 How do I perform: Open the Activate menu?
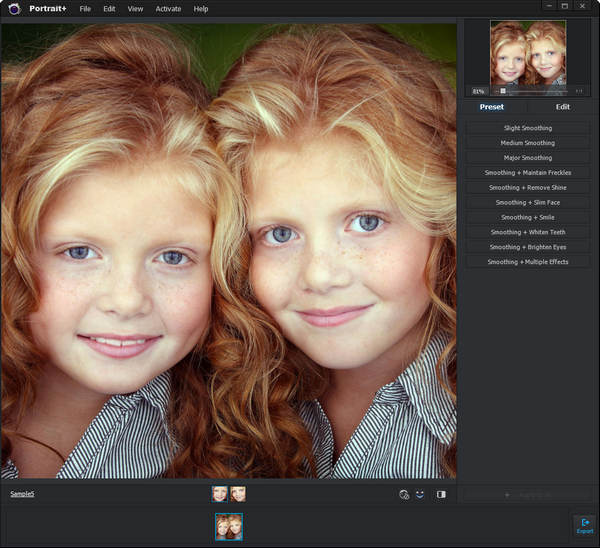coord(168,9)
